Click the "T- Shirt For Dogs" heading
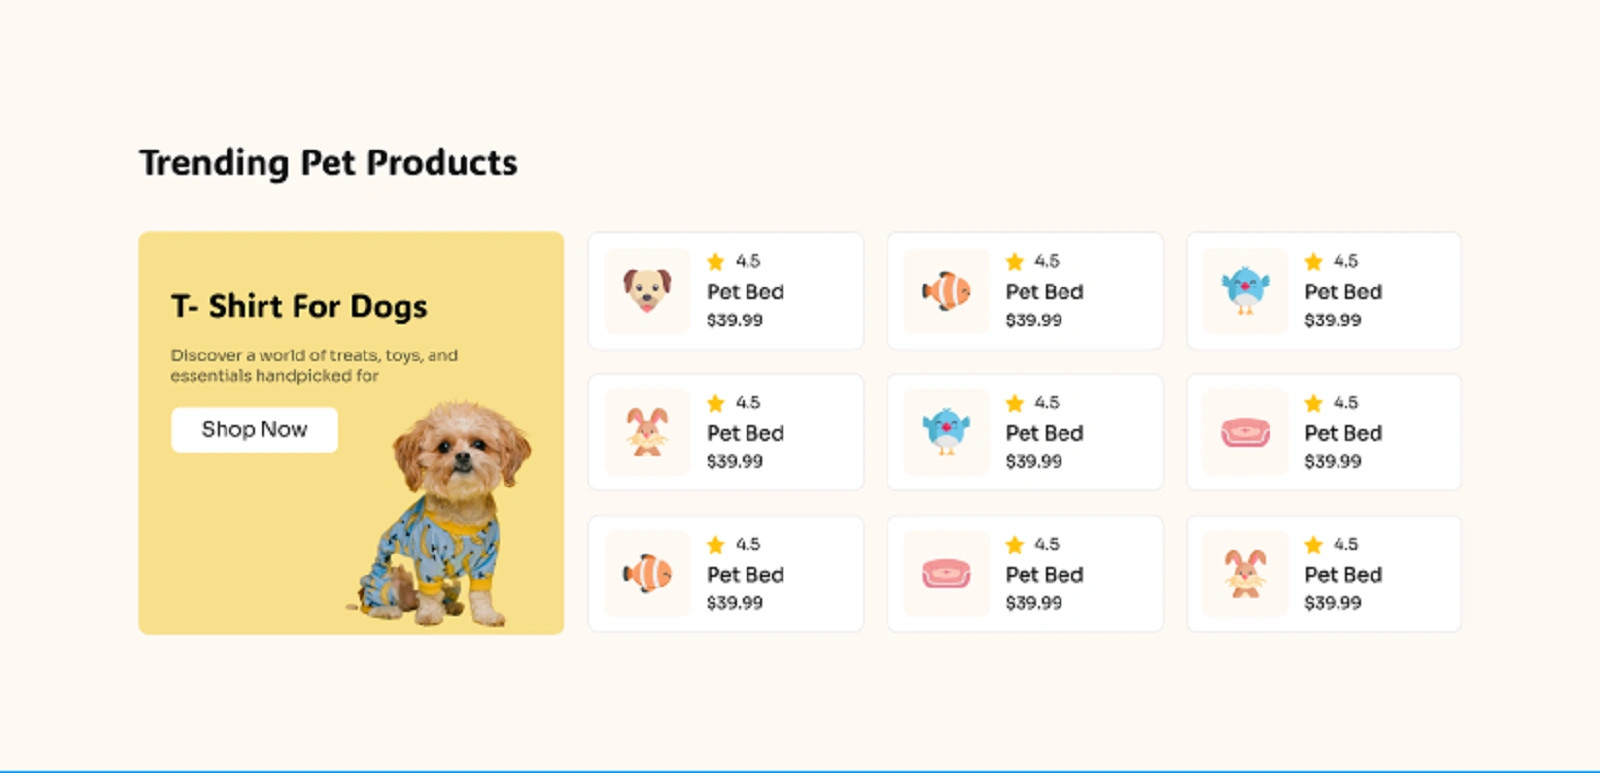The image size is (1600, 773). tap(299, 306)
